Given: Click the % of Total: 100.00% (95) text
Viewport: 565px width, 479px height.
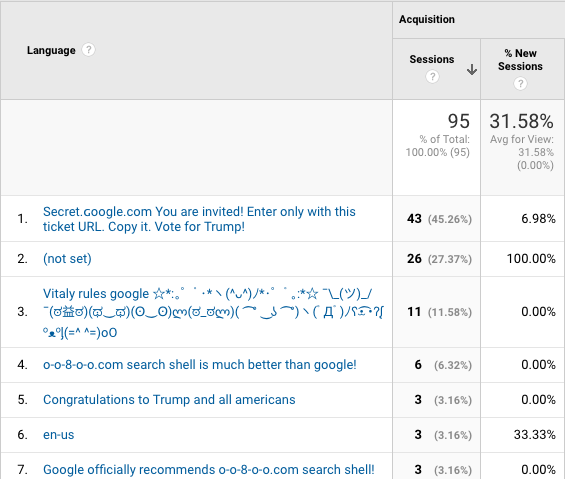Looking at the screenshot, I should pyautogui.click(x=438, y=146).
